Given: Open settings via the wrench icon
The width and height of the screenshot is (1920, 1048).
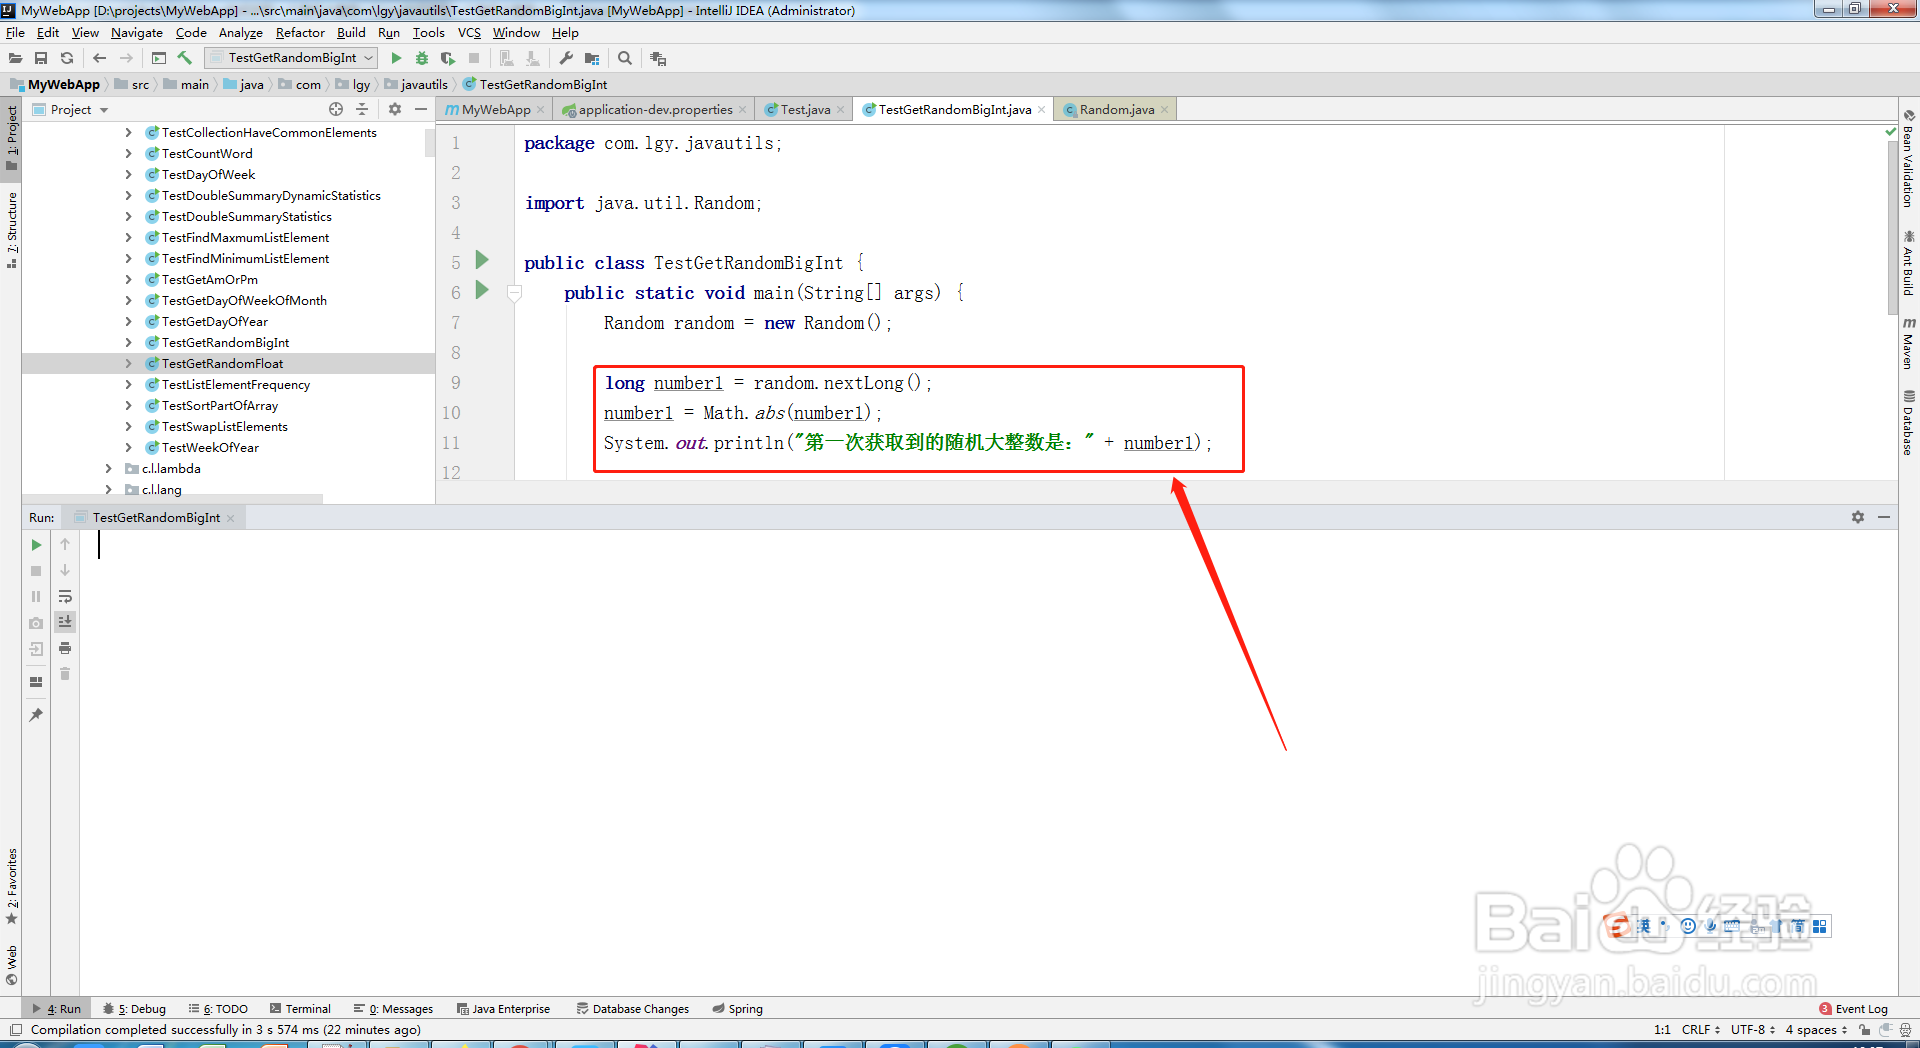Looking at the screenshot, I should (566, 58).
